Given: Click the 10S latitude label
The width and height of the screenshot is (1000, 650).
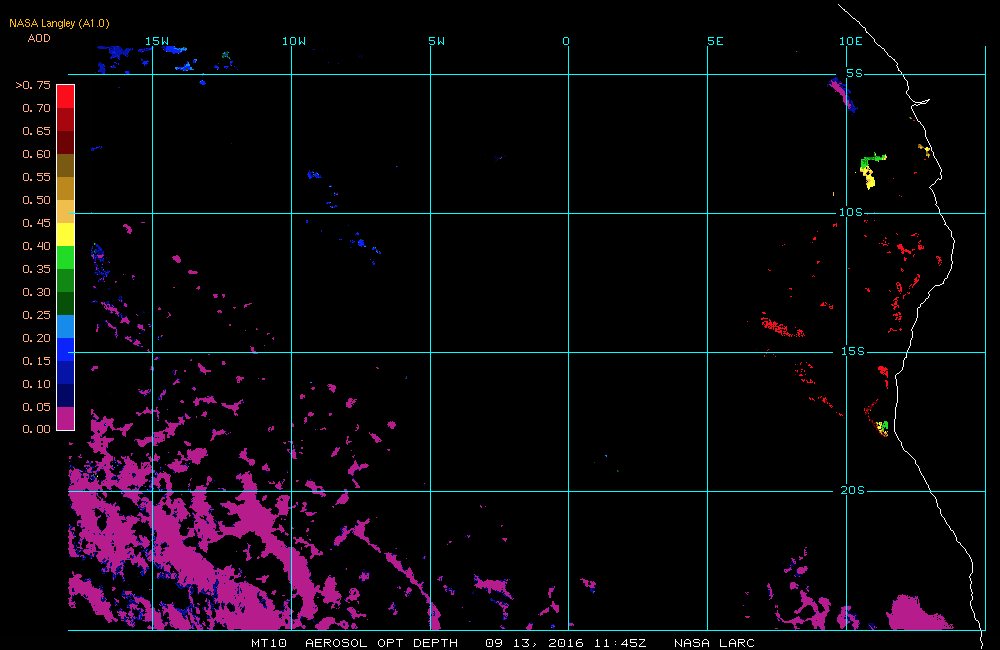Looking at the screenshot, I should click(851, 212).
